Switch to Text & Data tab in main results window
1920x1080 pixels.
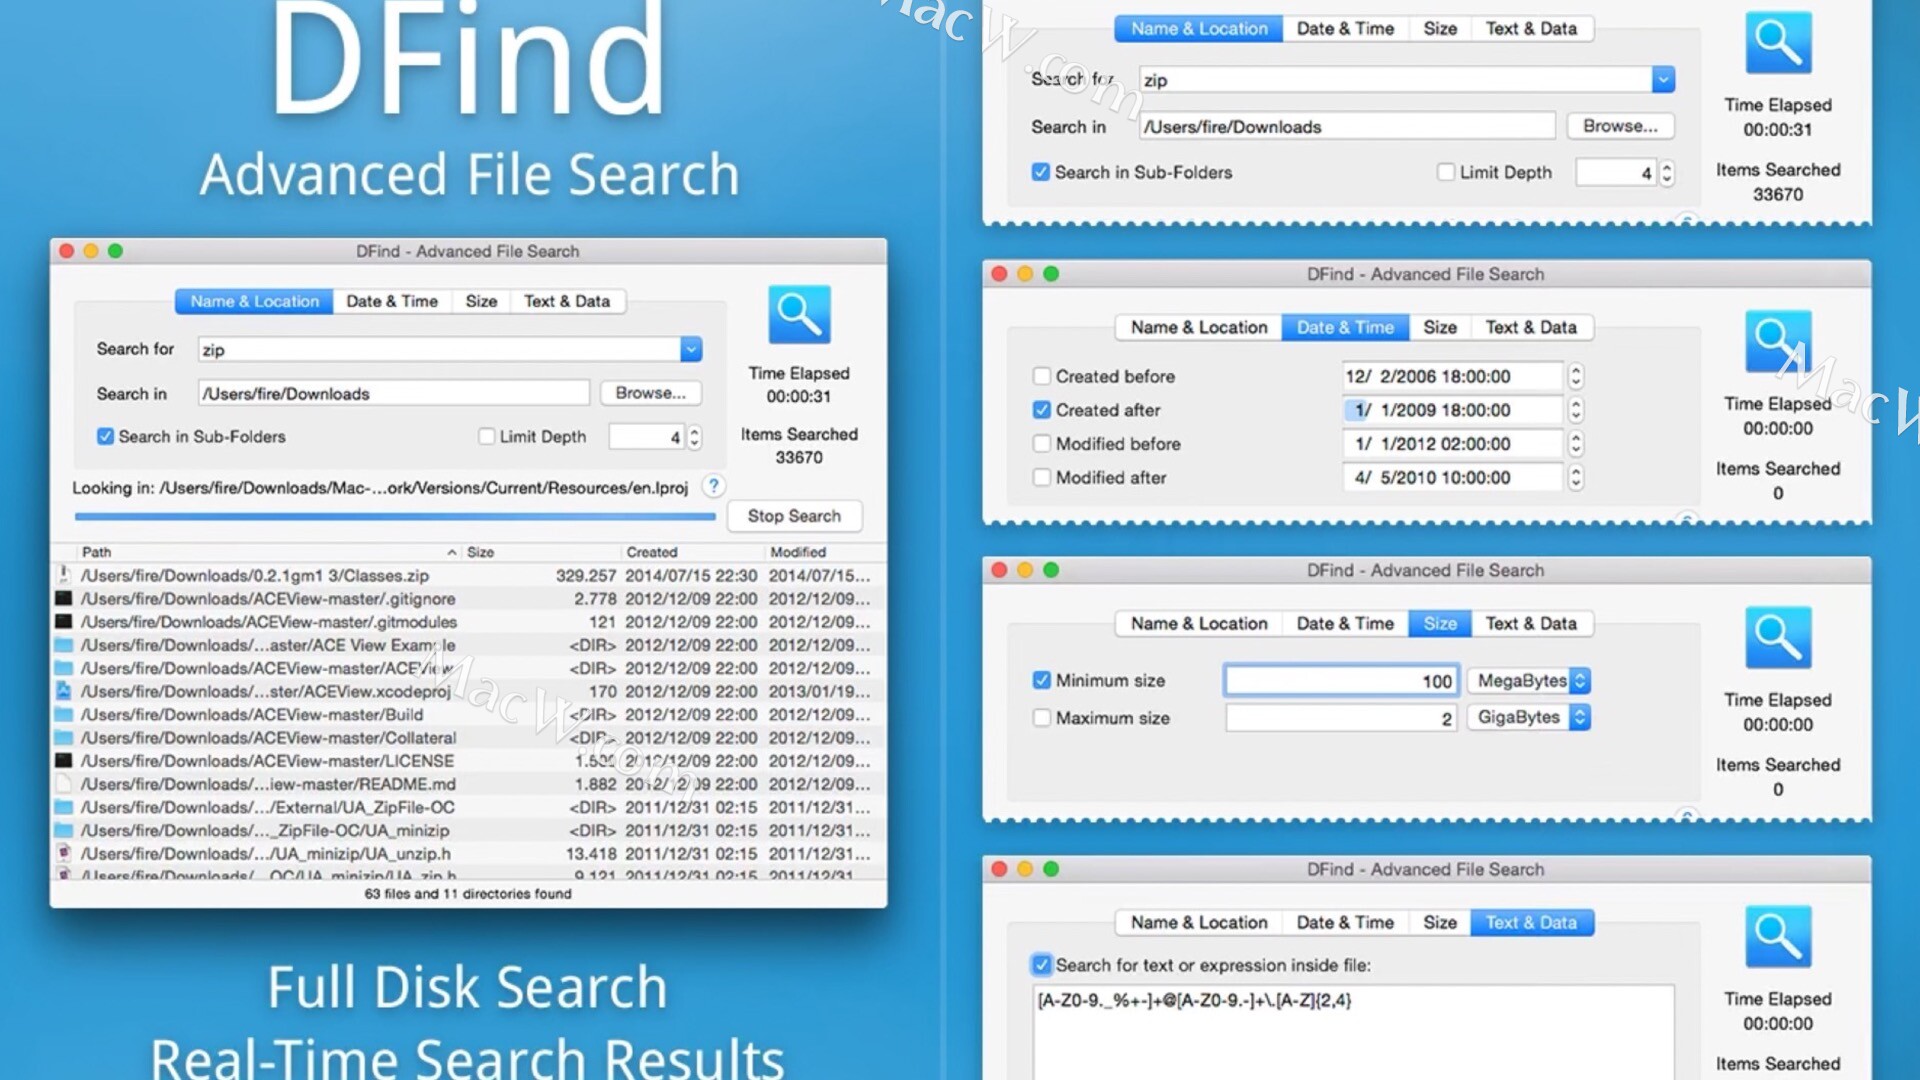(567, 301)
